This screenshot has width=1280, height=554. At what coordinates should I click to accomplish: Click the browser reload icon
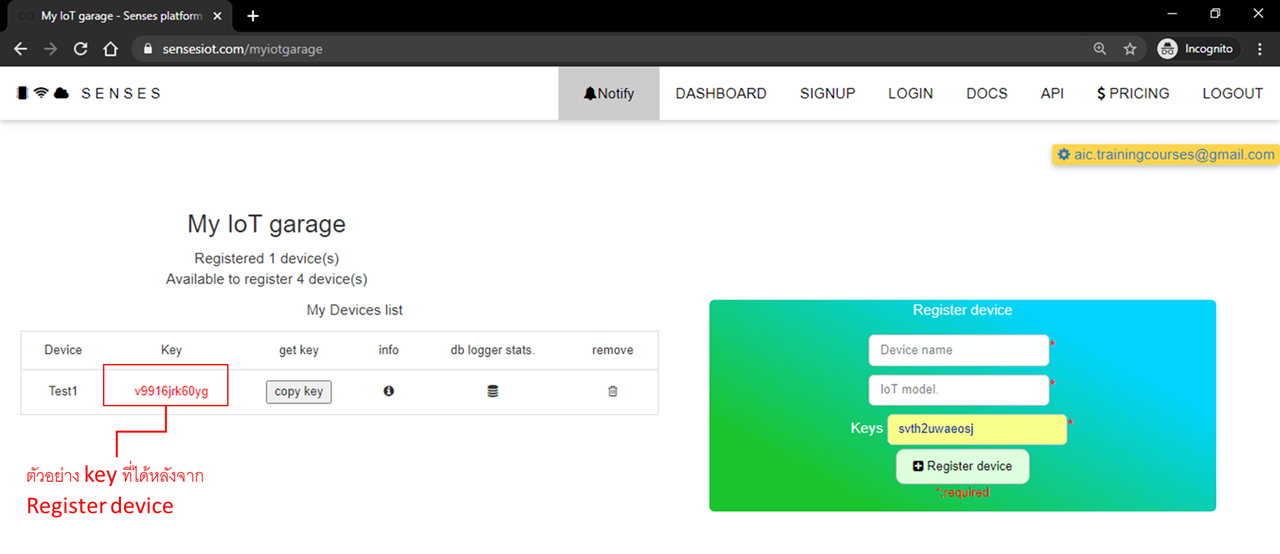pyautogui.click(x=80, y=49)
